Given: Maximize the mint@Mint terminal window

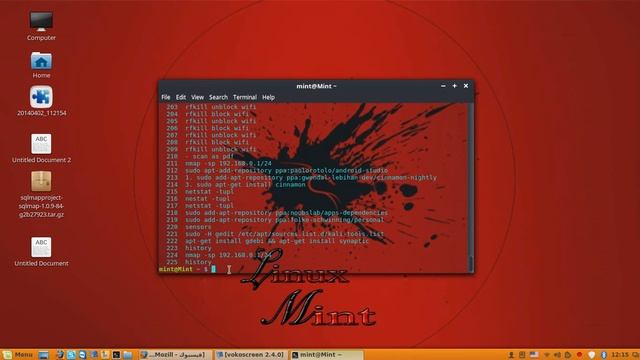Looking at the screenshot, I should (x=454, y=86).
